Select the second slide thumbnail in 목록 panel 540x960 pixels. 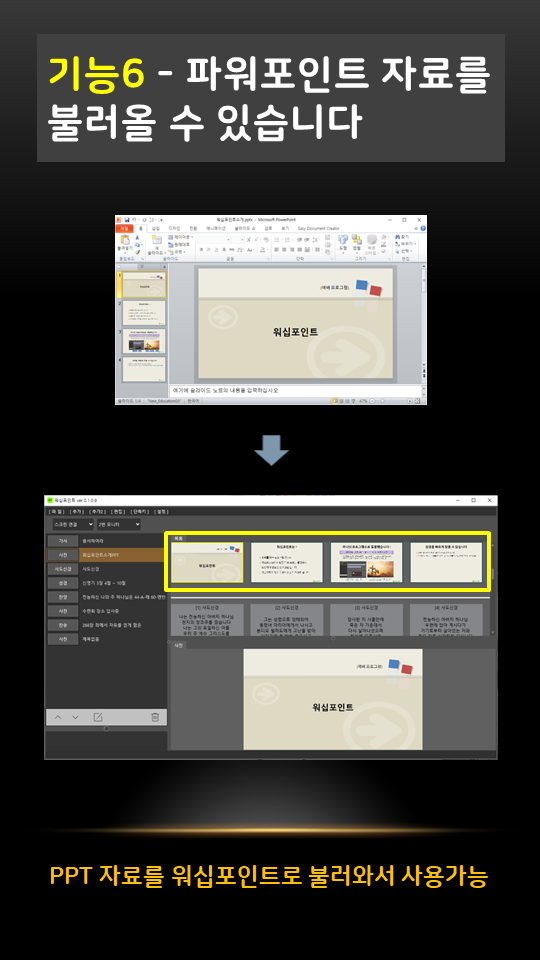tap(287, 562)
